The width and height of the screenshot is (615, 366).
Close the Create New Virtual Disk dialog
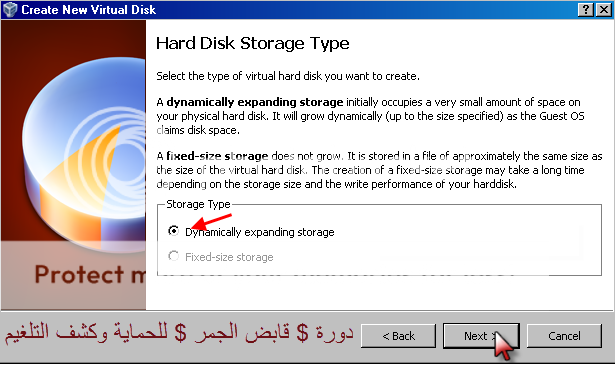point(604,10)
